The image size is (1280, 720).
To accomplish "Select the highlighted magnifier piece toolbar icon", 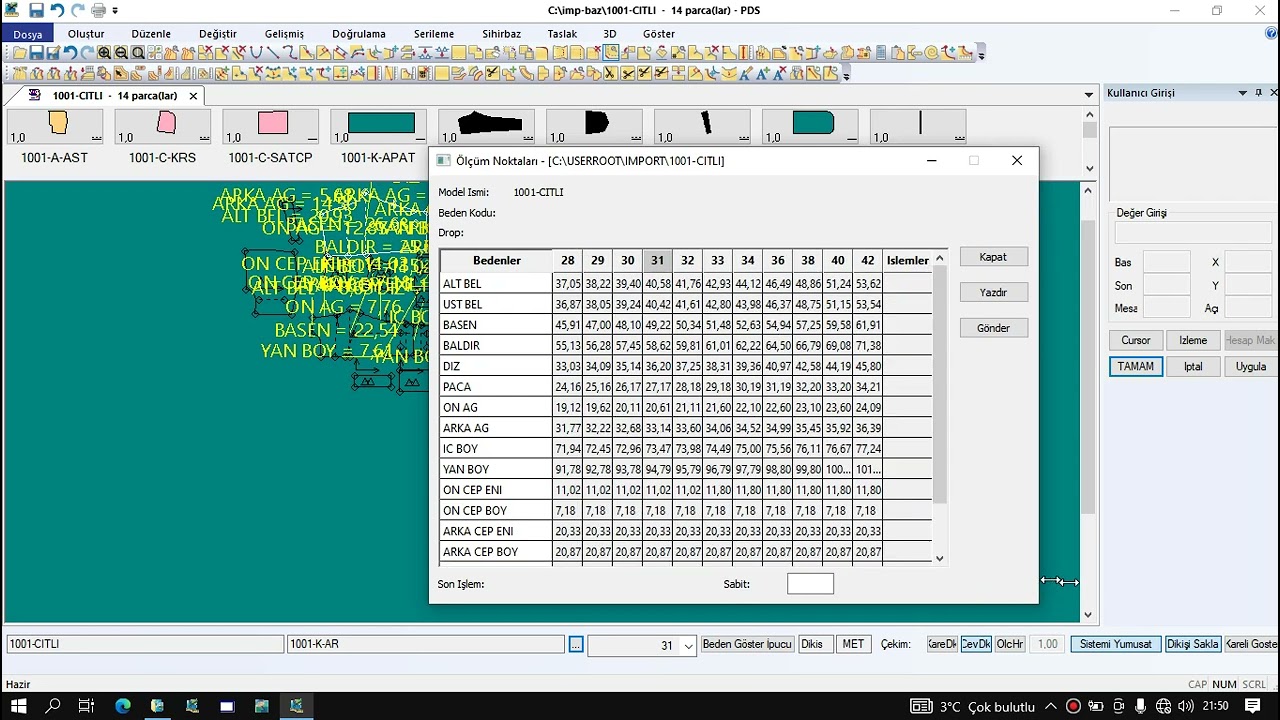I will [x=611, y=53].
